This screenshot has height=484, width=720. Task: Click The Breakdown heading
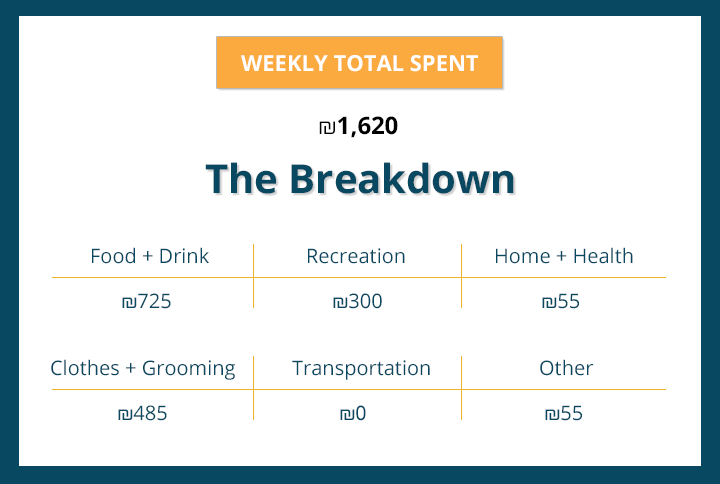[x=360, y=180]
